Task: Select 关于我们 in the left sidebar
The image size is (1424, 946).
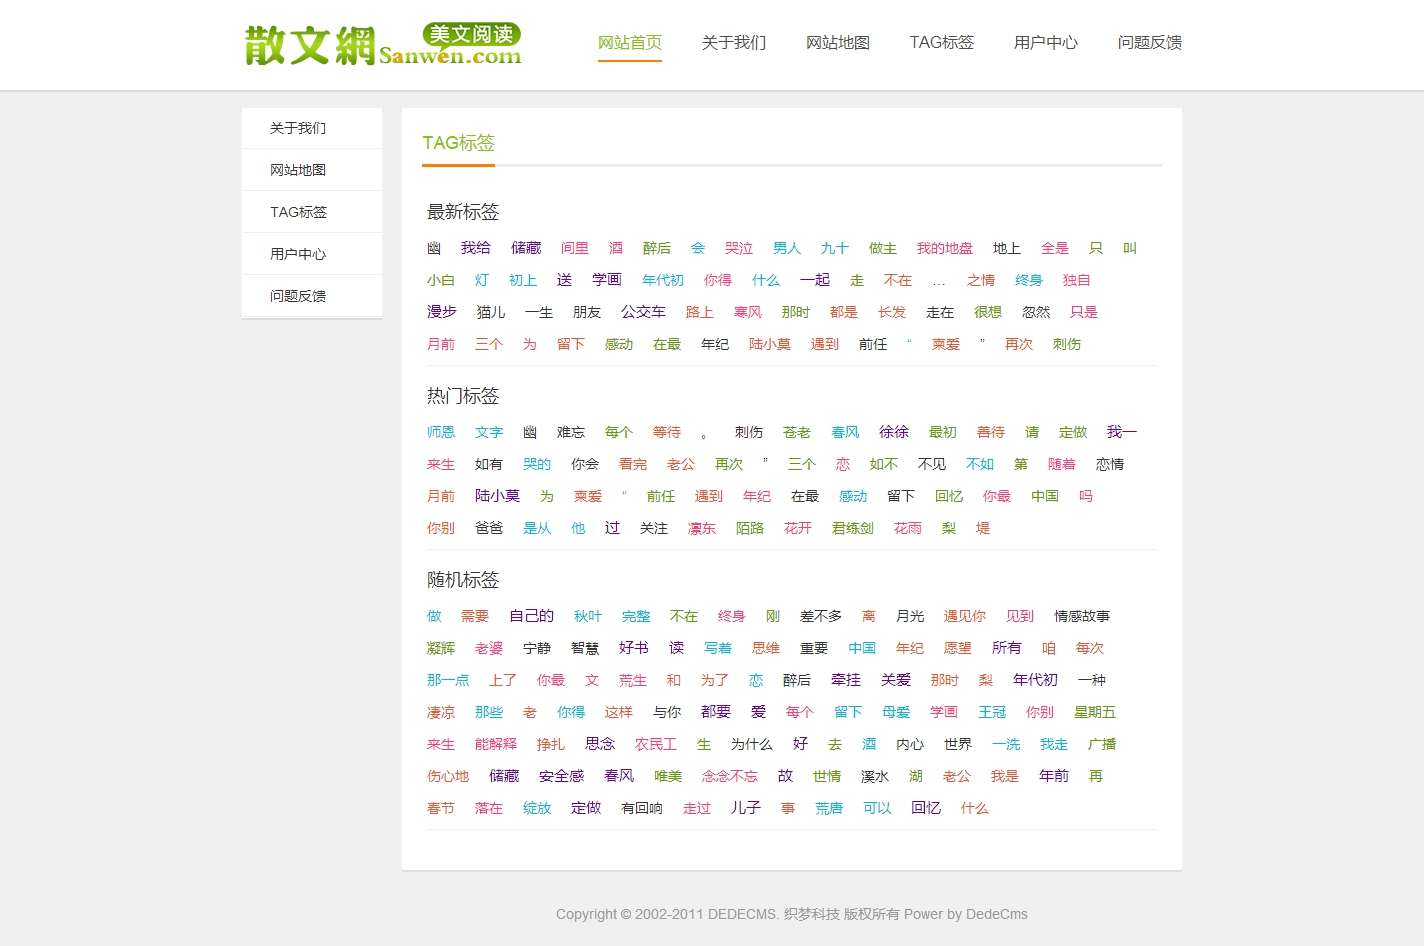Action: [x=298, y=128]
